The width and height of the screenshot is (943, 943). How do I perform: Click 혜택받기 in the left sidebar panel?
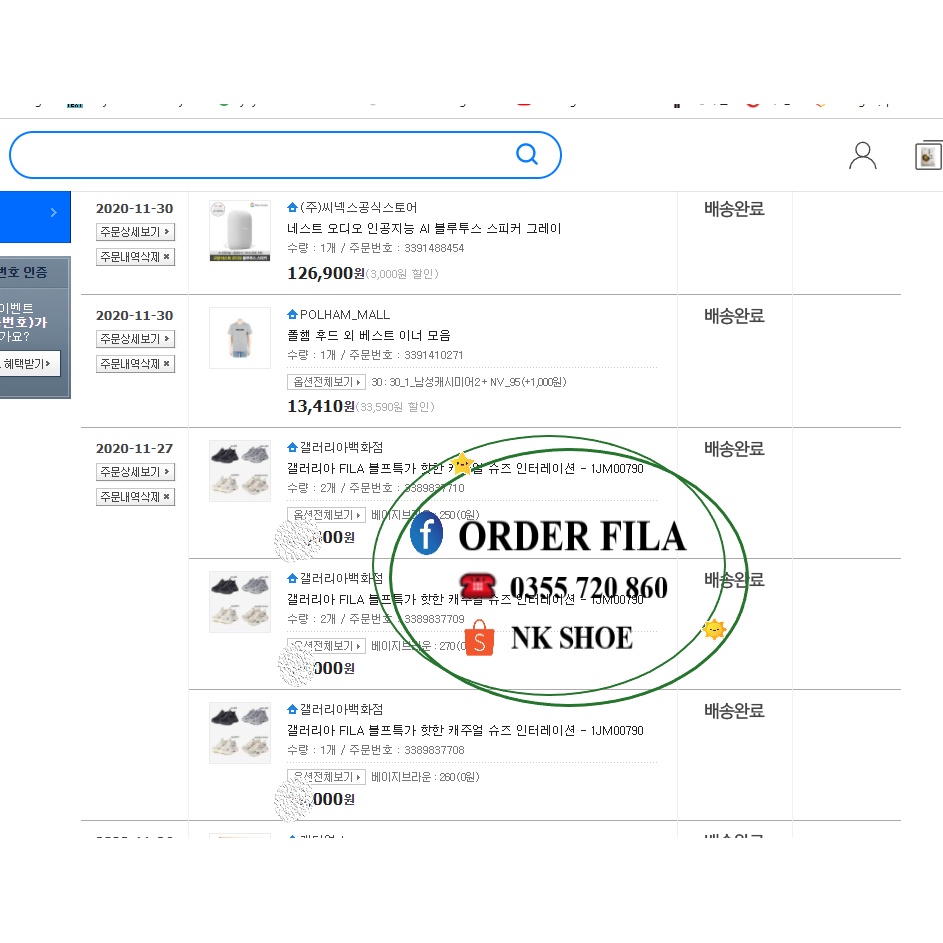point(31,364)
